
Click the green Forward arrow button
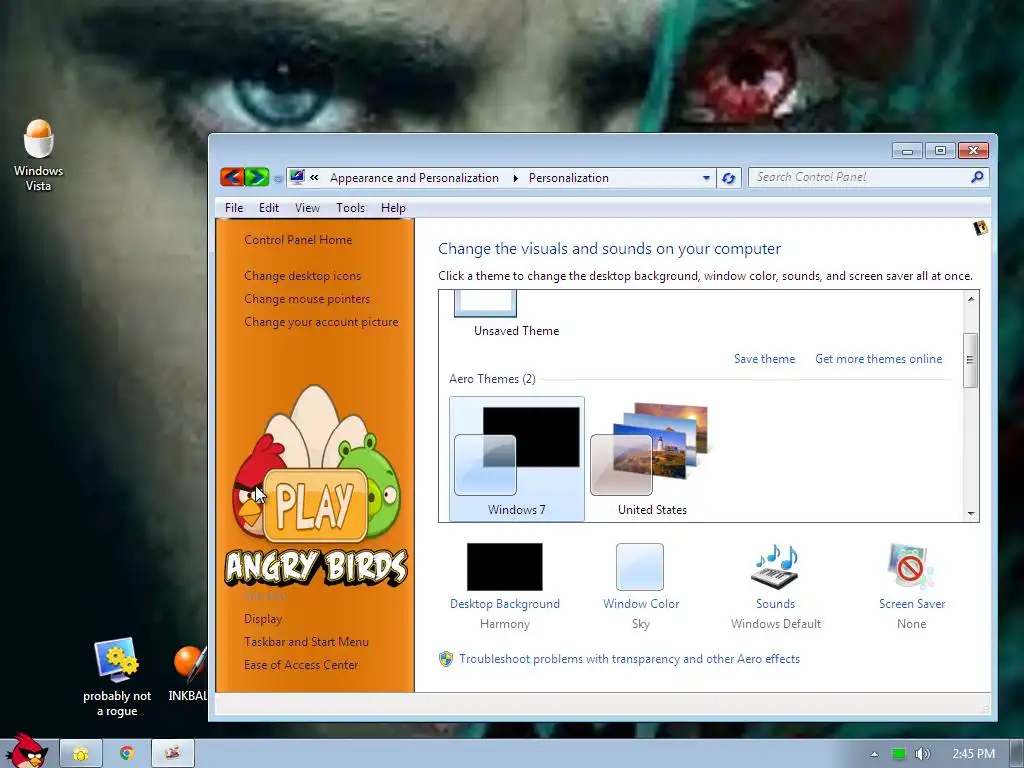[x=257, y=177]
